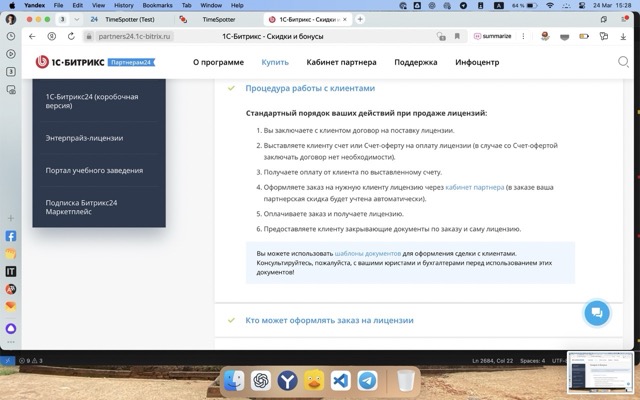Click the 1С-Битрикс logo
640x400 pixels.
click(70, 62)
